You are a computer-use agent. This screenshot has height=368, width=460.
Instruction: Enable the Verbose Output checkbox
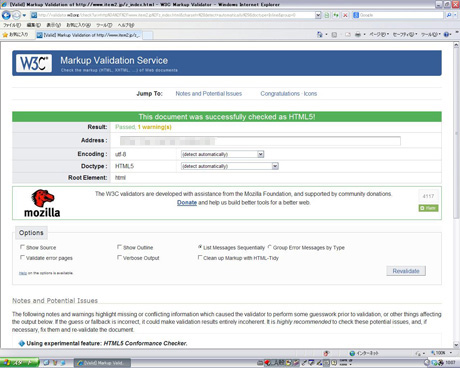tap(119, 257)
